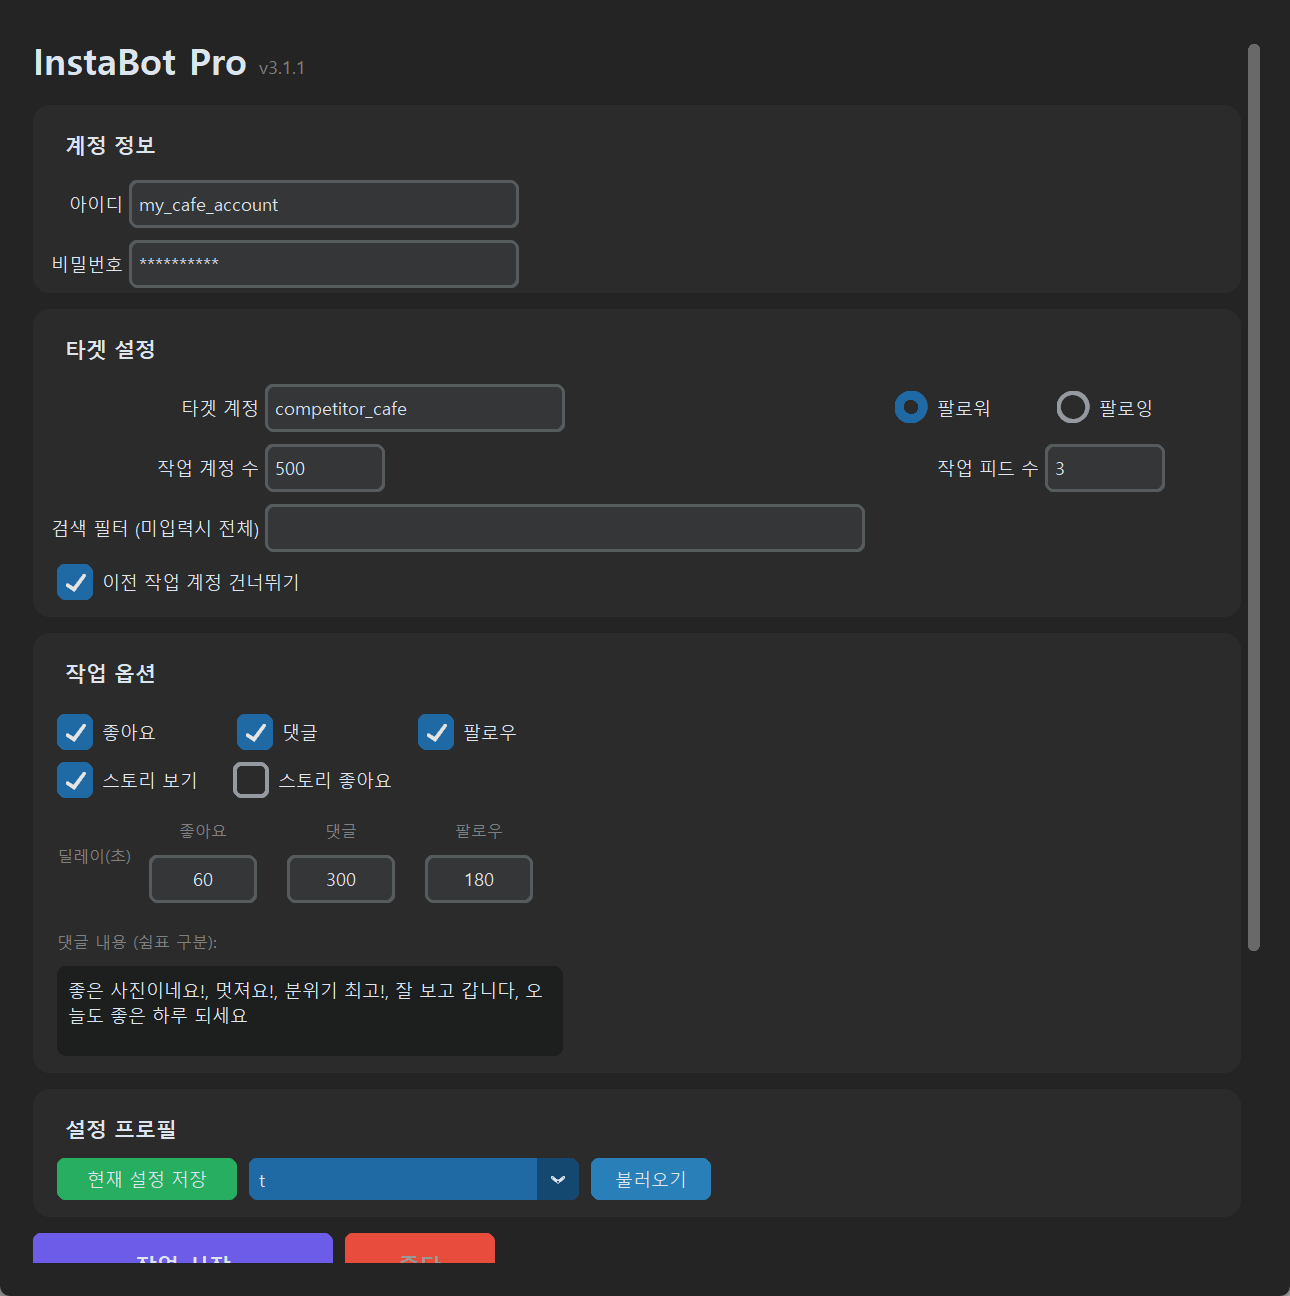
Task: Uncheck 이전 작업 계정 건너뛰기 checkbox
Action: point(75,582)
